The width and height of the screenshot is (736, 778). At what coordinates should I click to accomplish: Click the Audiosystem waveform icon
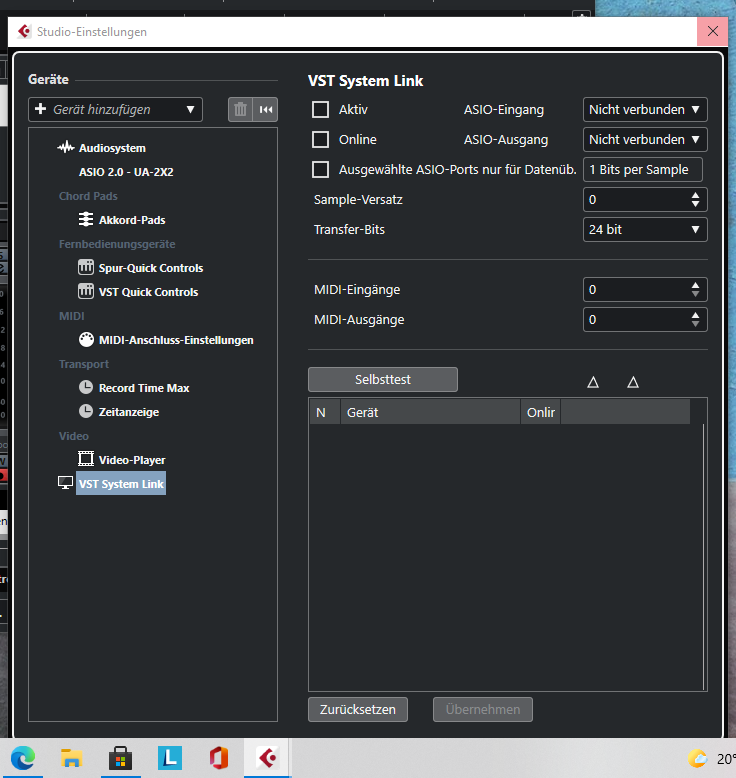66,147
